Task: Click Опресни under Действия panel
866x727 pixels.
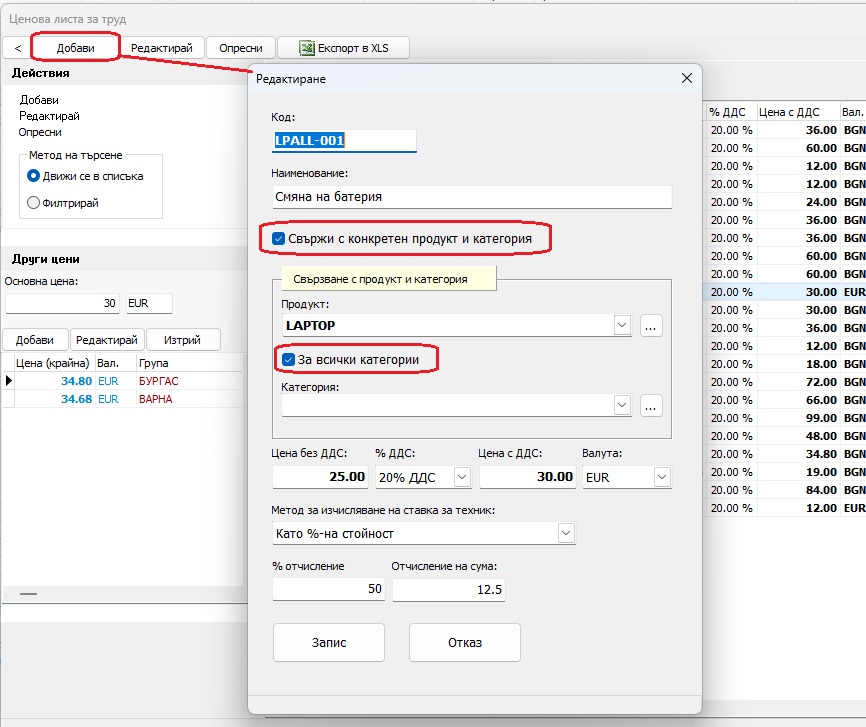Action: point(40,132)
